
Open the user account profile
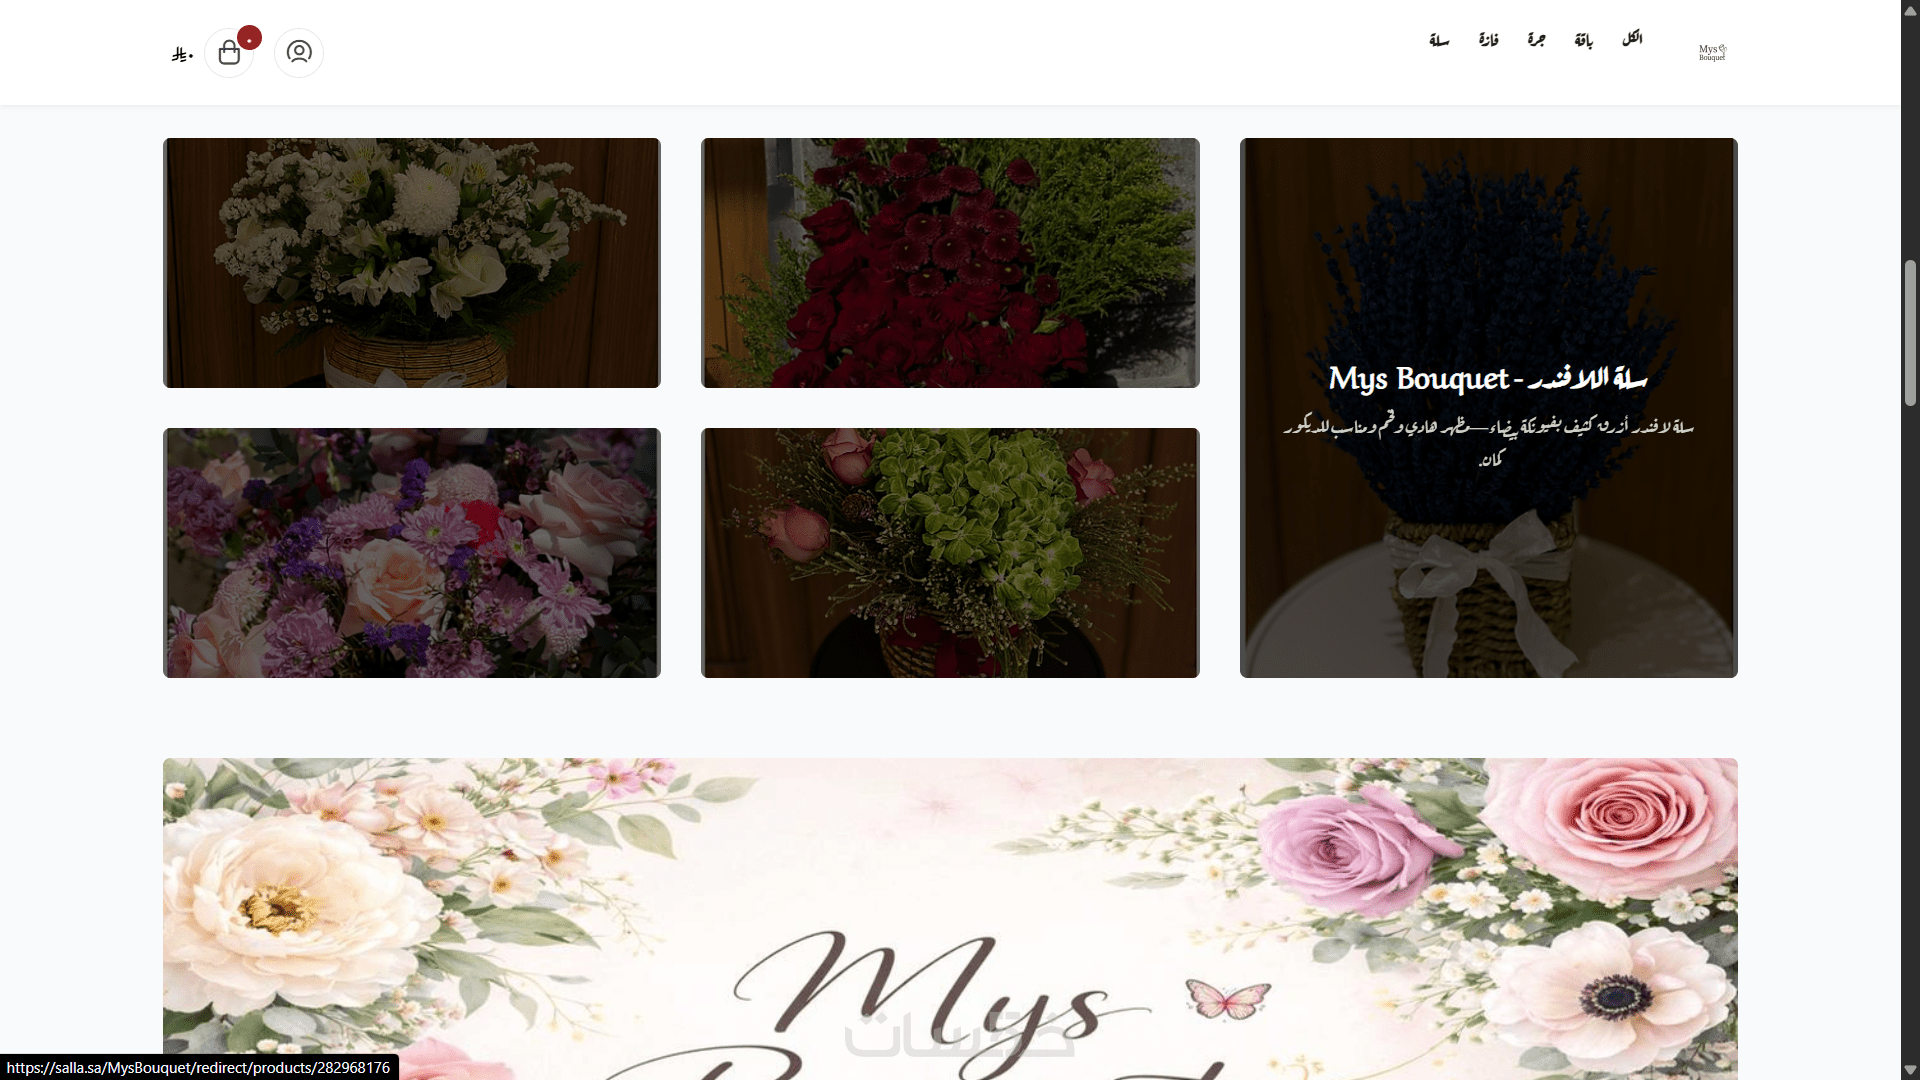(299, 52)
